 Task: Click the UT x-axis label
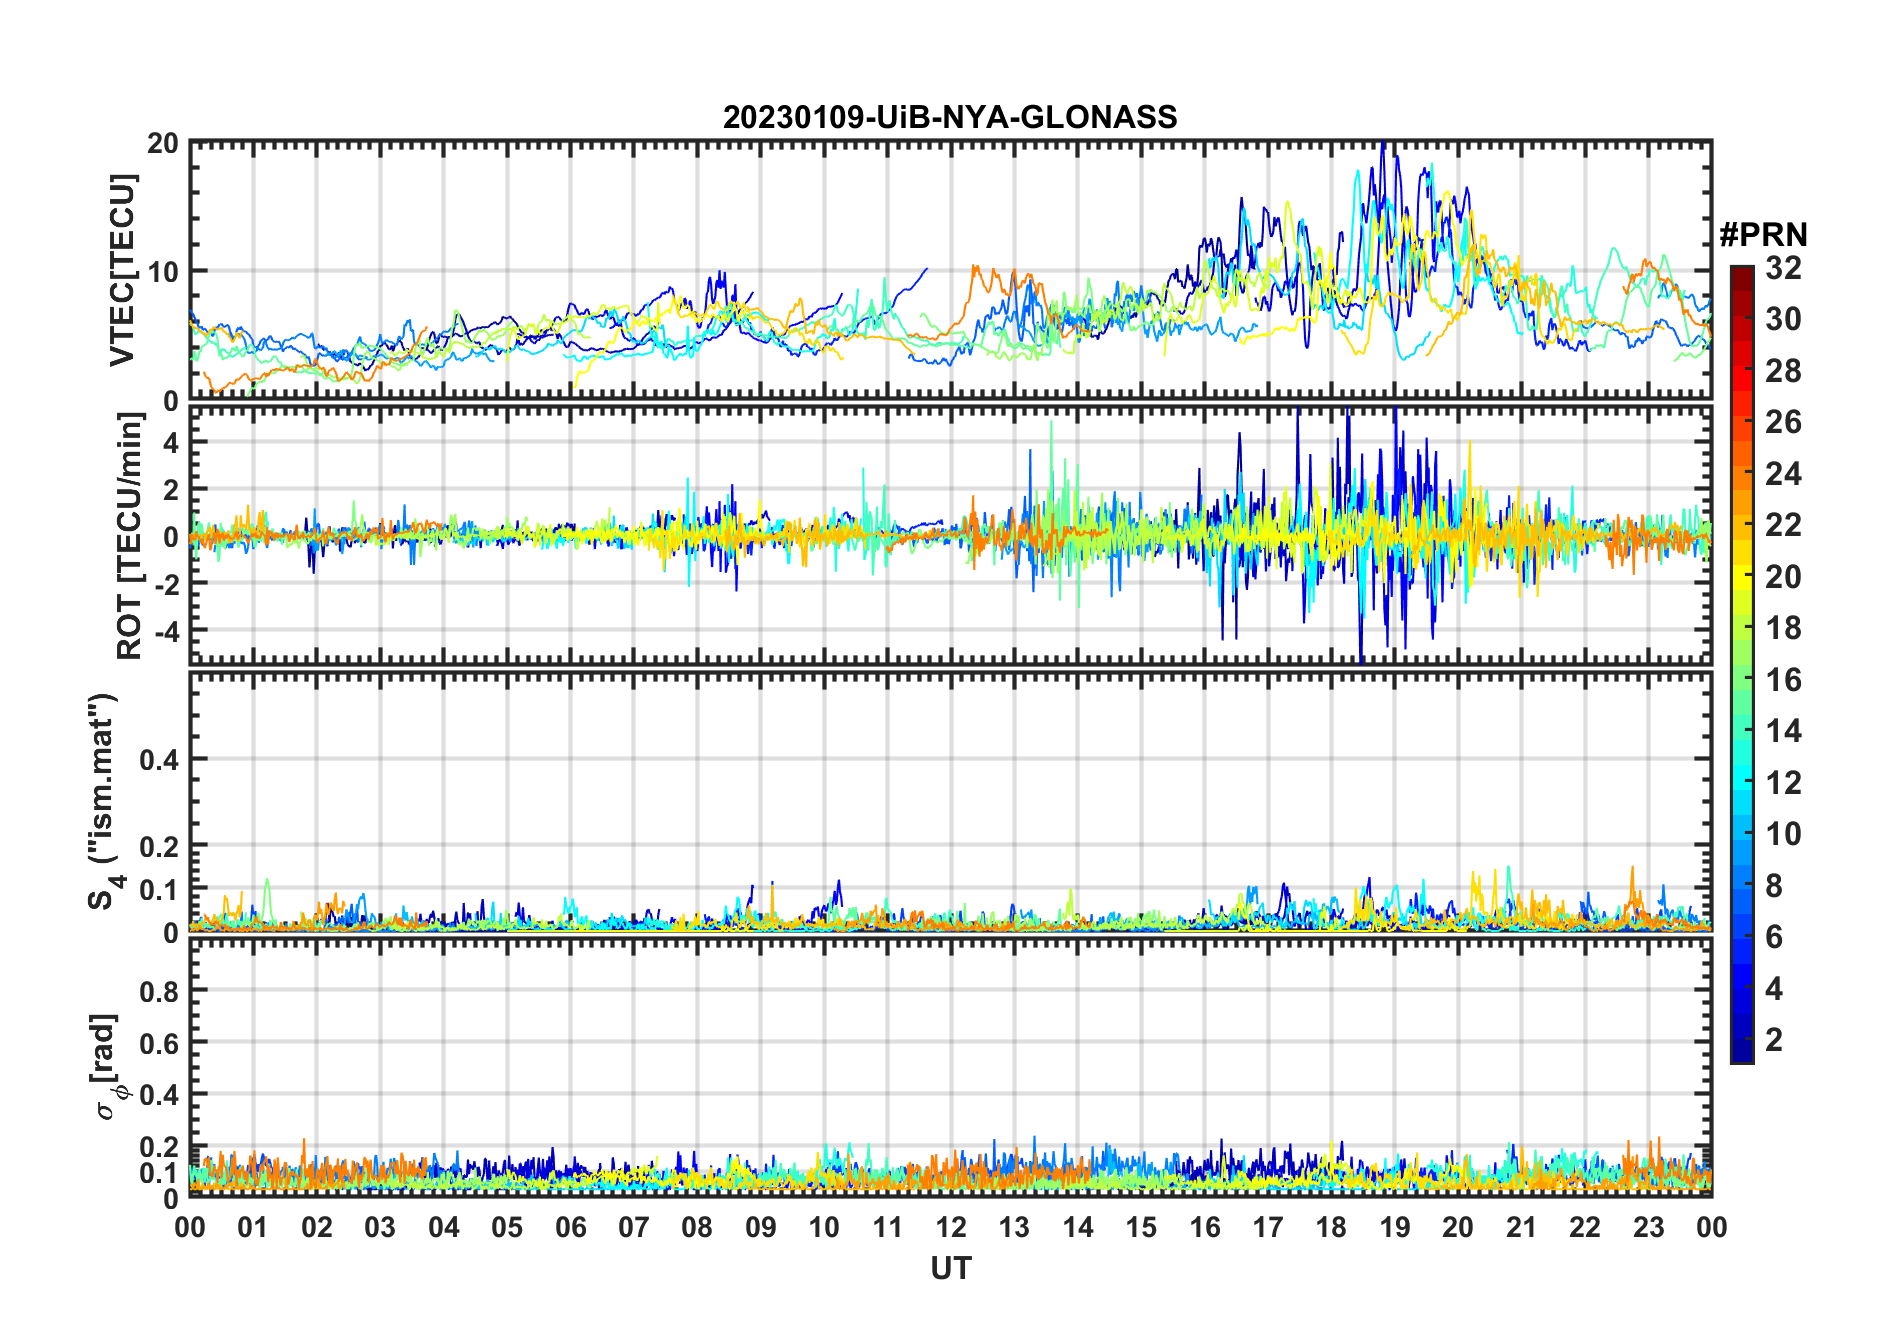950,1268
